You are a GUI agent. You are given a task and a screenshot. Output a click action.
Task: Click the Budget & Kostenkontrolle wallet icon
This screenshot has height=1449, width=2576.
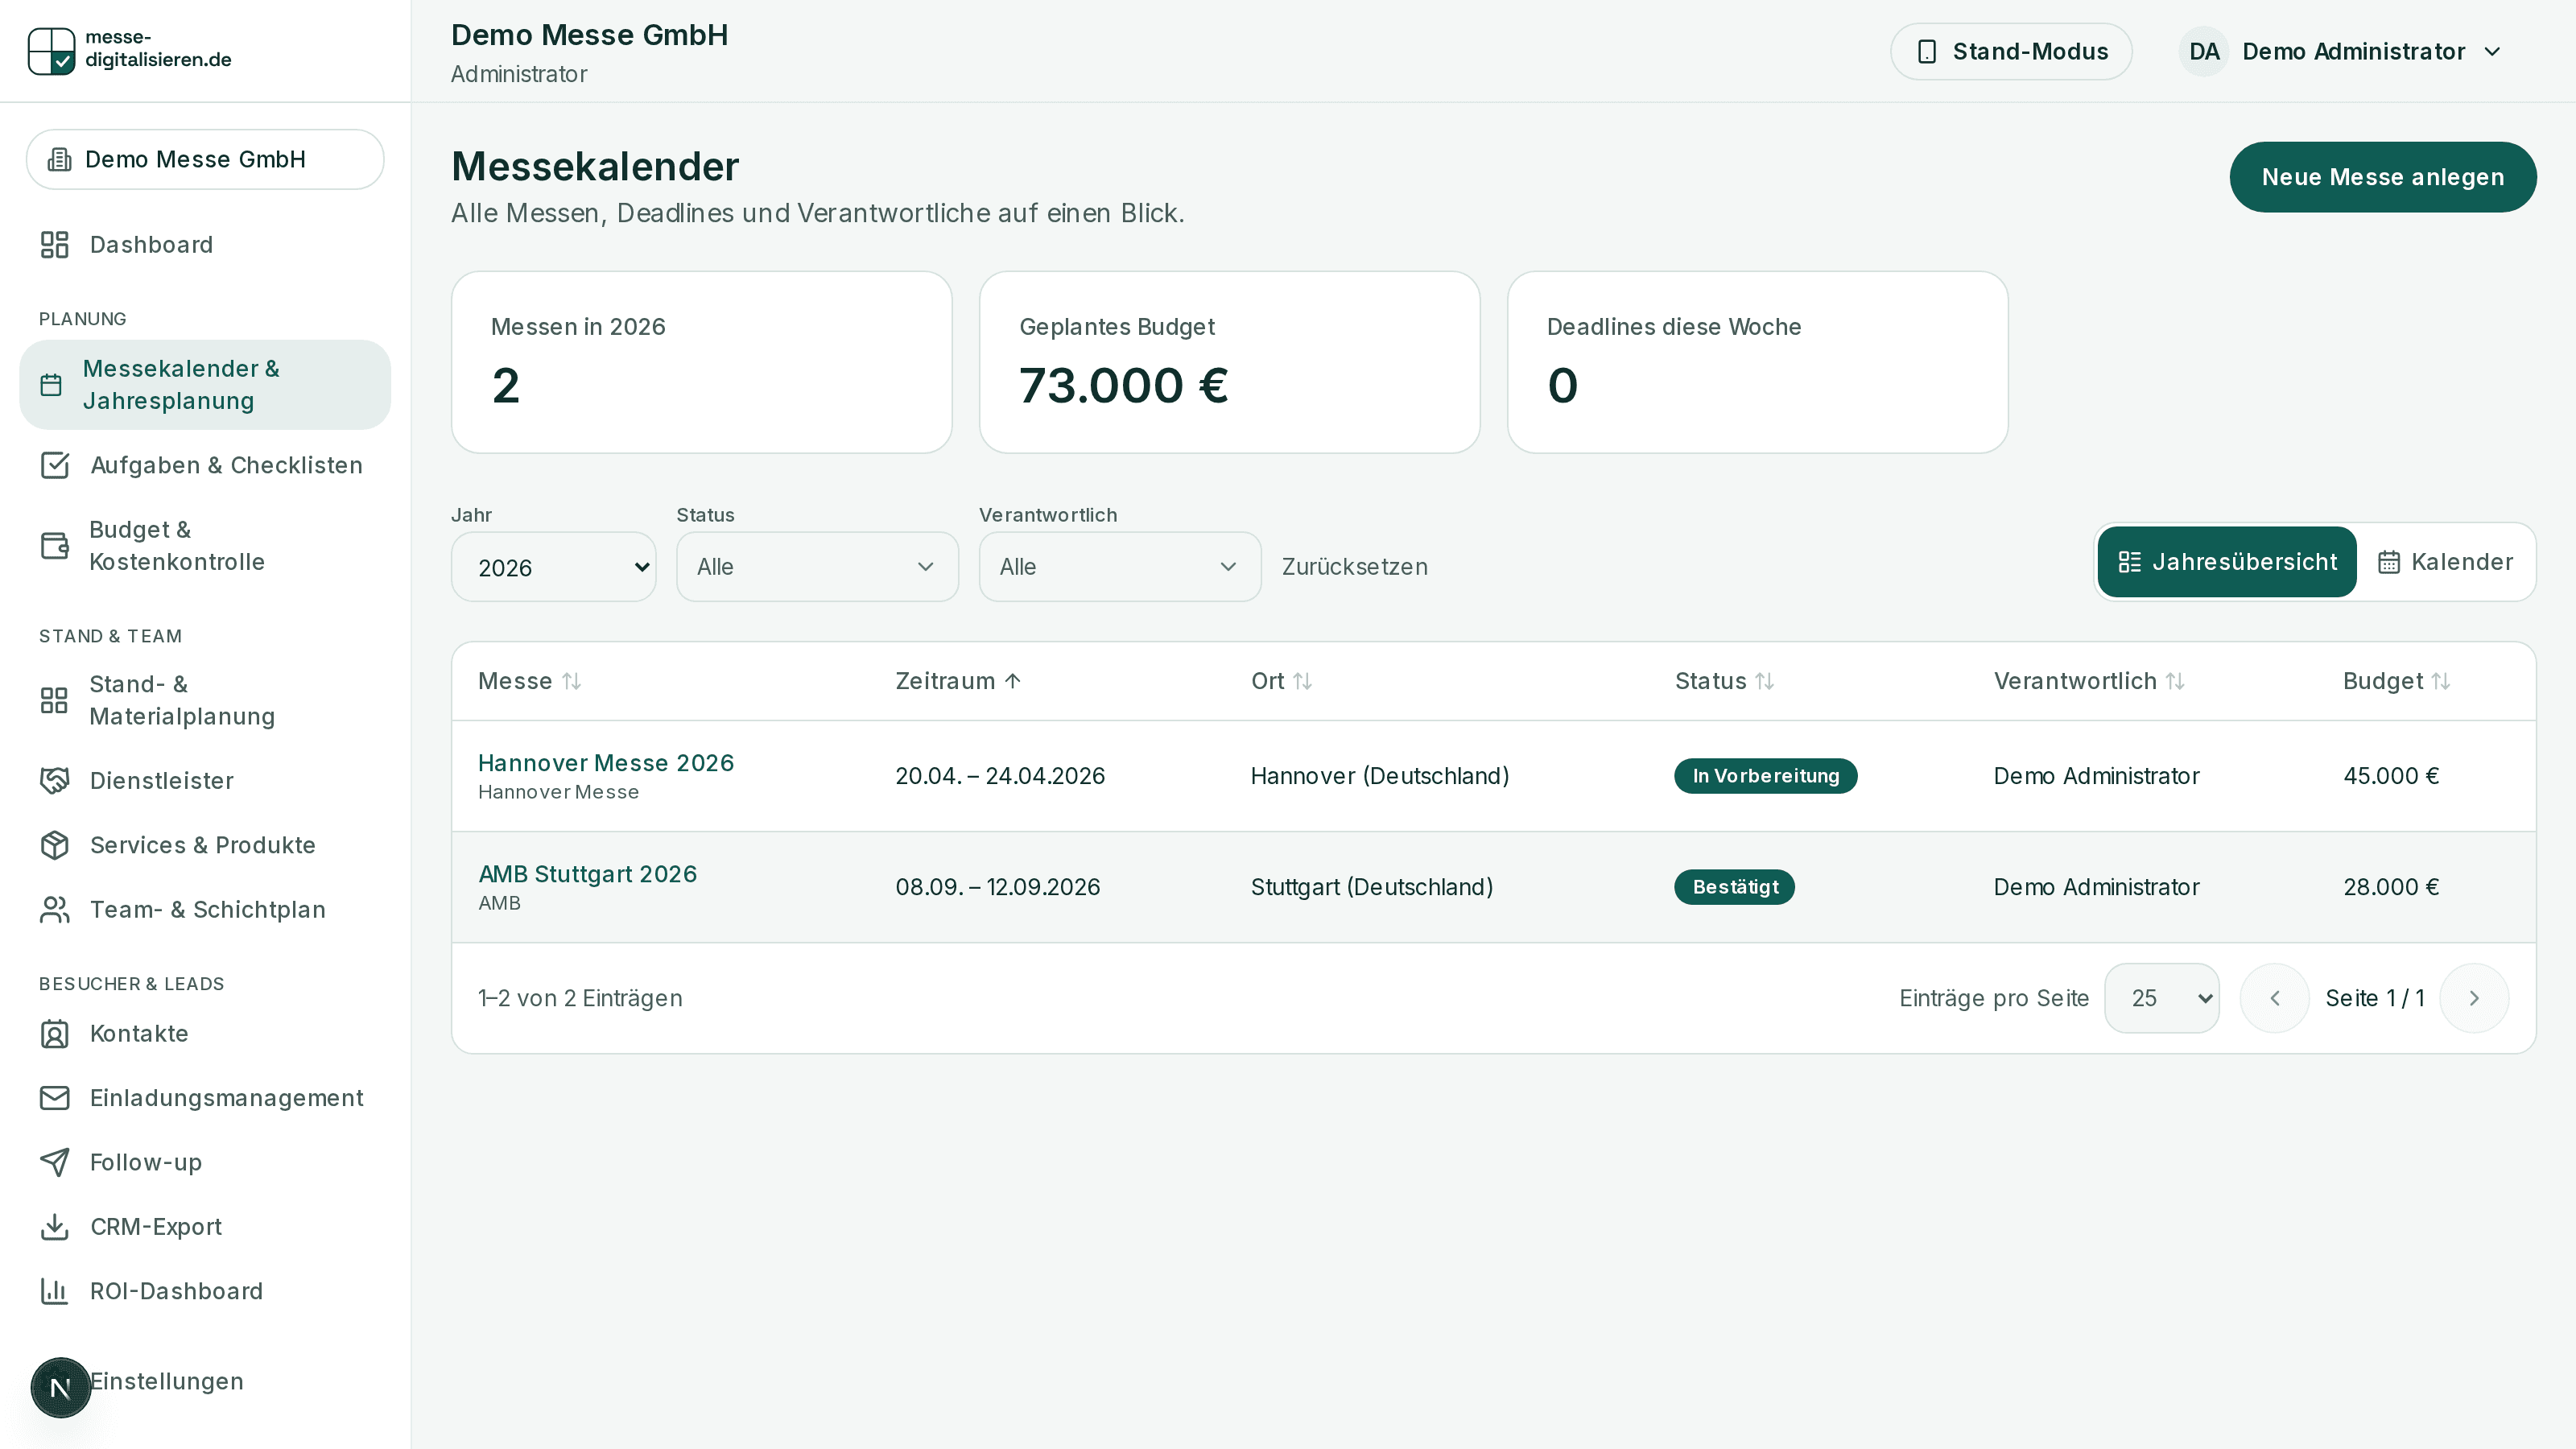pos(55,546)
